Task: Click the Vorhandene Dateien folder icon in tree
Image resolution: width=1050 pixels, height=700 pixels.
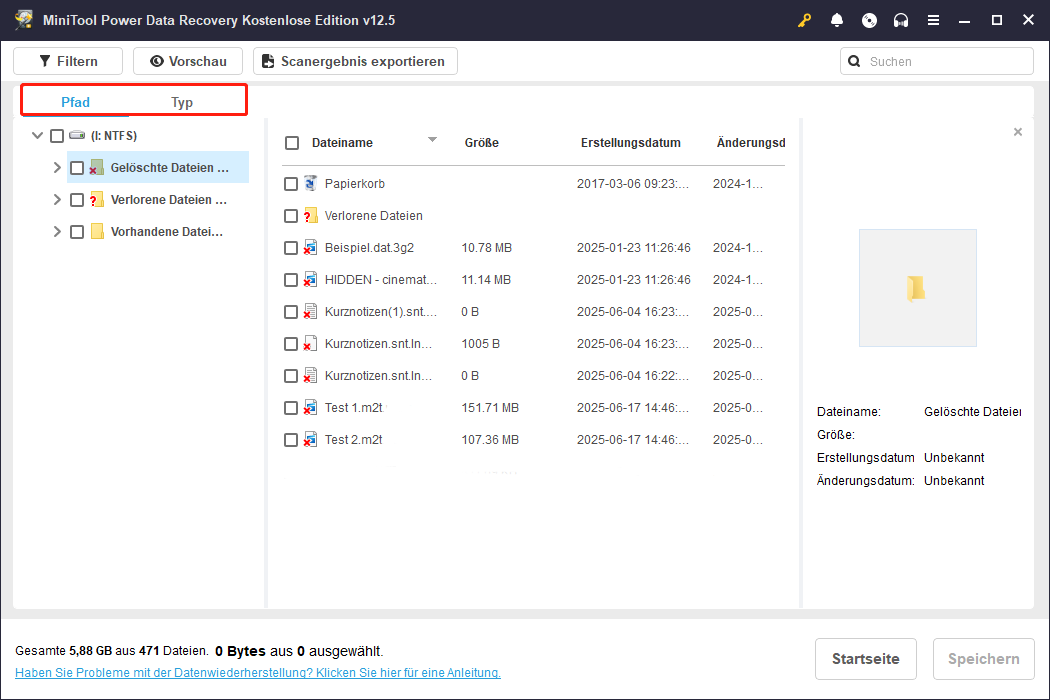Action: 97,232
